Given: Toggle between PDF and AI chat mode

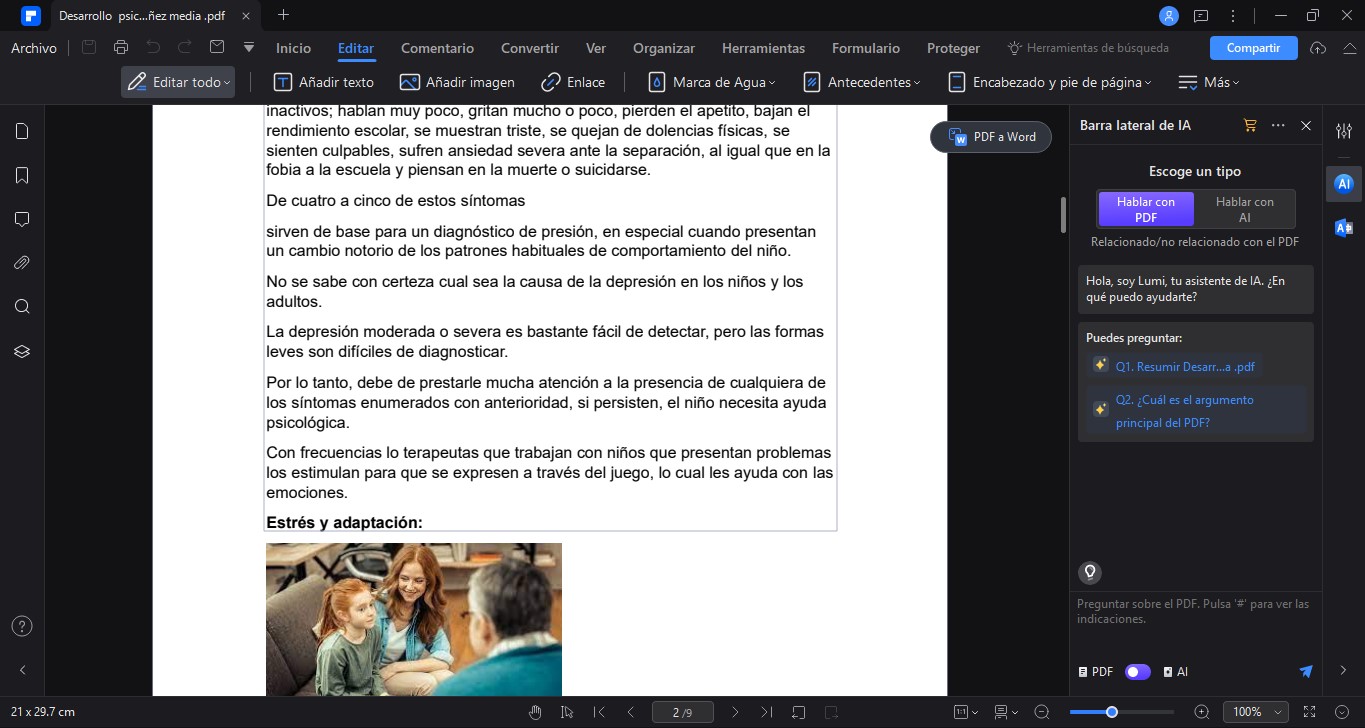Looking at the screenshot, I should (x=1137, y=671).
